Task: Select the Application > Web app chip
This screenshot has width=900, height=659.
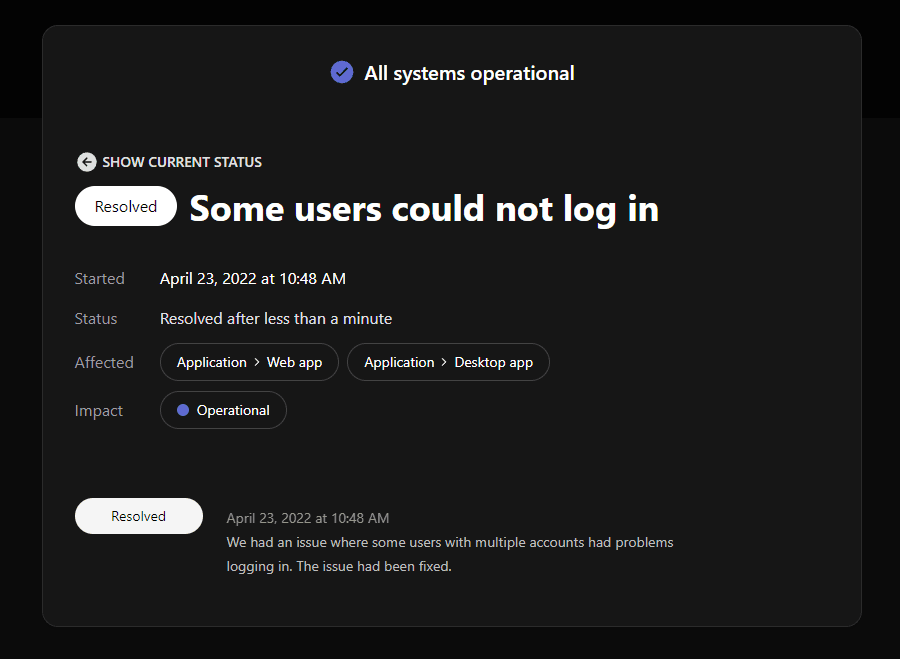Action: (x=249, y=362)
